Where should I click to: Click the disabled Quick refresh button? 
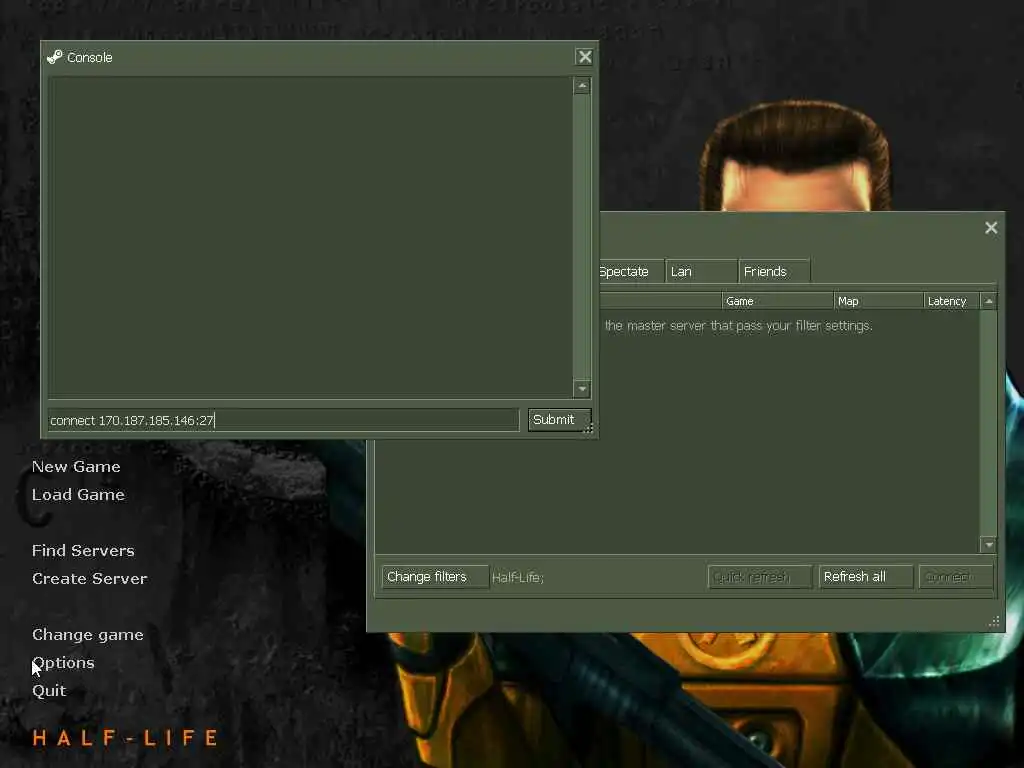(760, 577)
